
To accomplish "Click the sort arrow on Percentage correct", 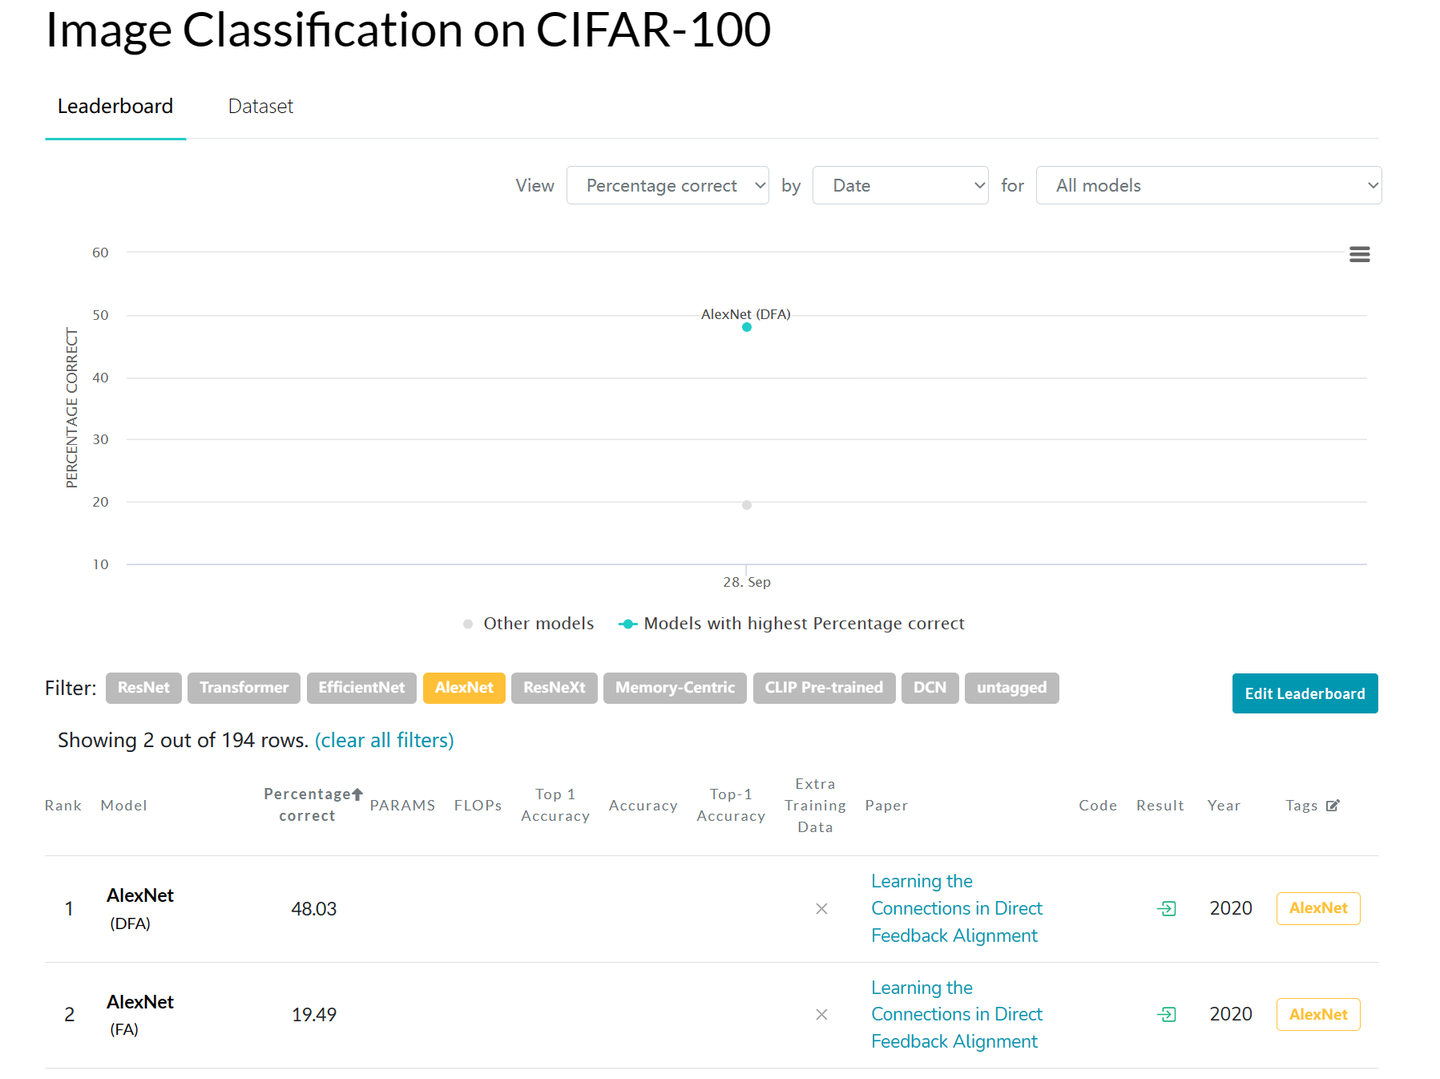I will point(357,794).
